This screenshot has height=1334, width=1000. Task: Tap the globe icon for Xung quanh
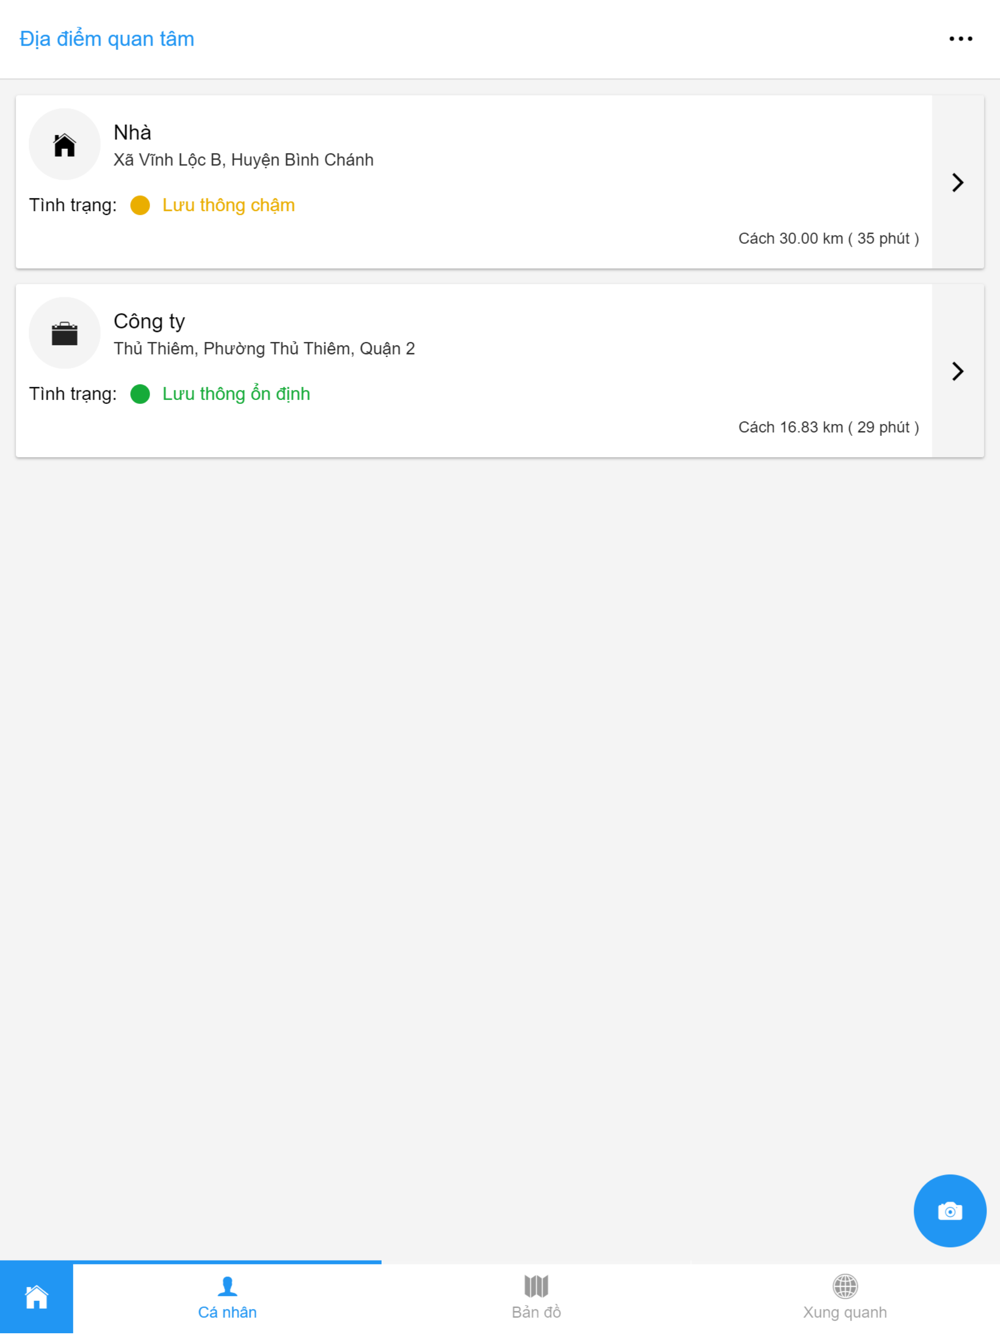(x=845, y=1286)
